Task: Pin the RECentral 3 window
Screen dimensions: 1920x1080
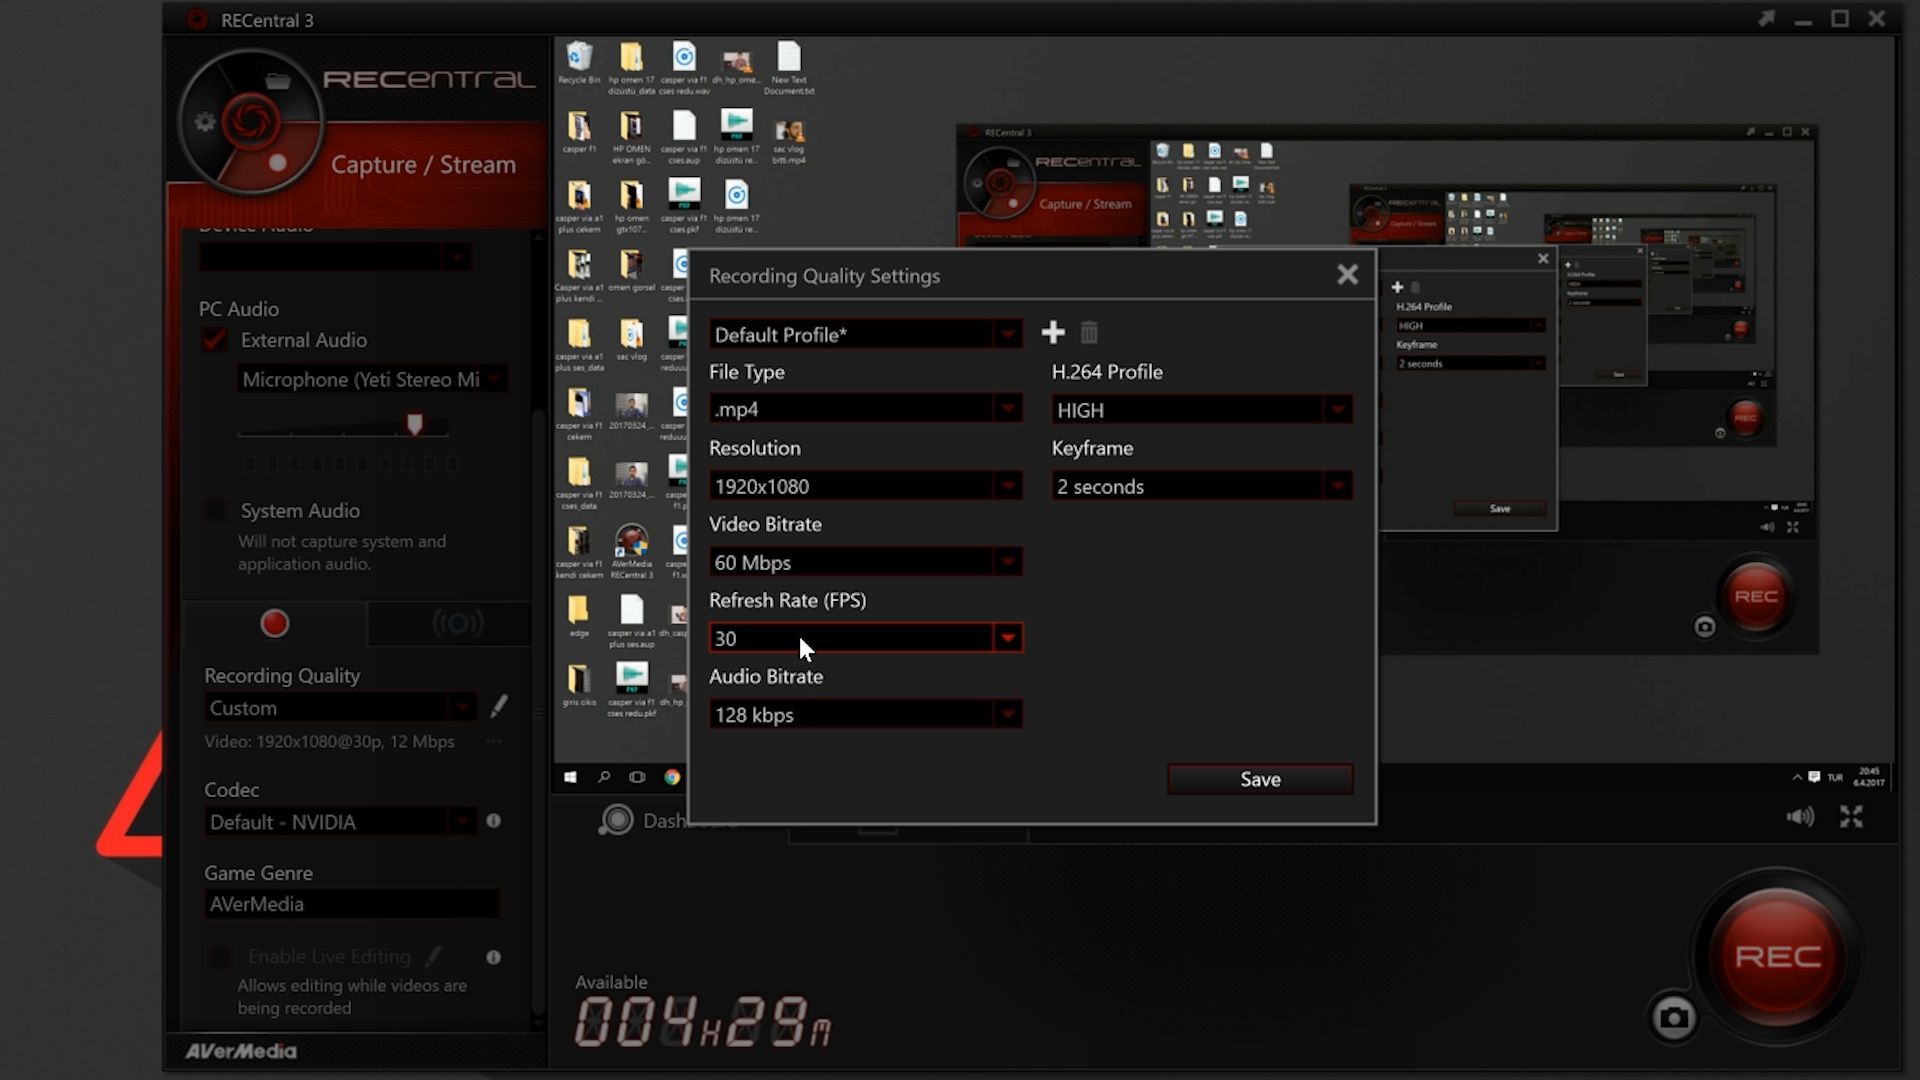Action: [x=1767, y=19]
